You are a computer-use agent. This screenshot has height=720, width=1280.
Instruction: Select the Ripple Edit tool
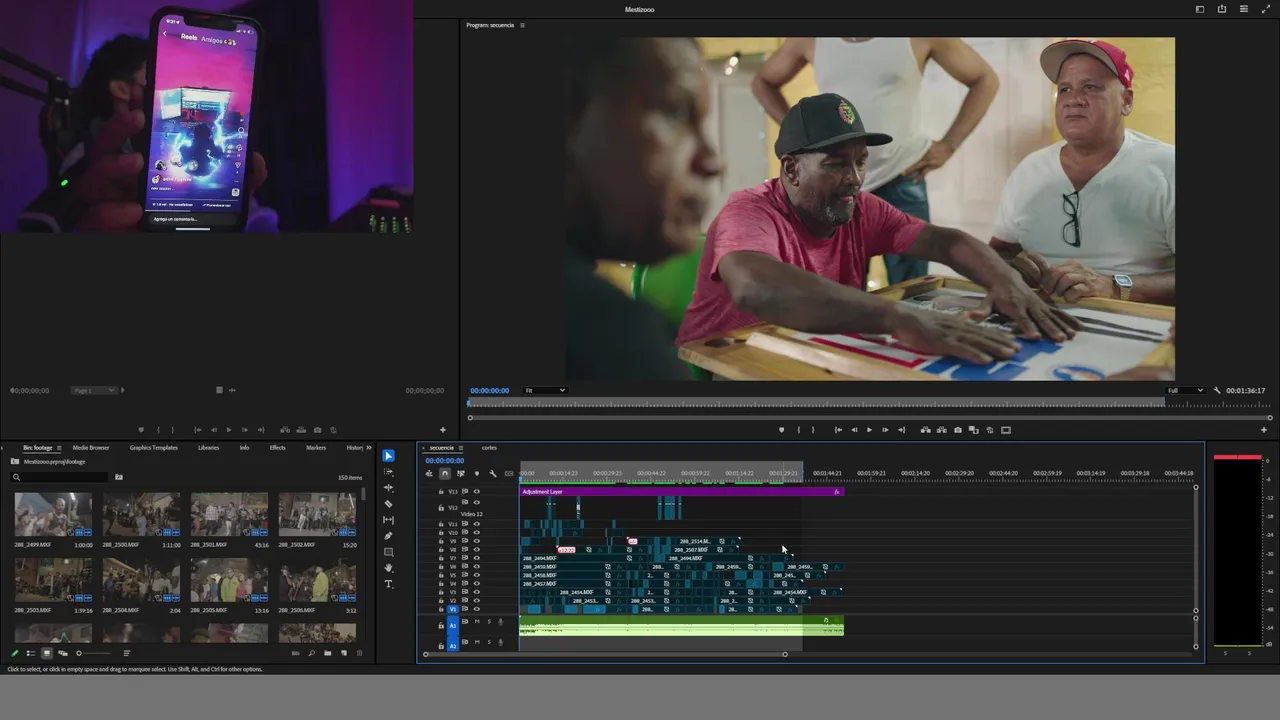[389, 488]
